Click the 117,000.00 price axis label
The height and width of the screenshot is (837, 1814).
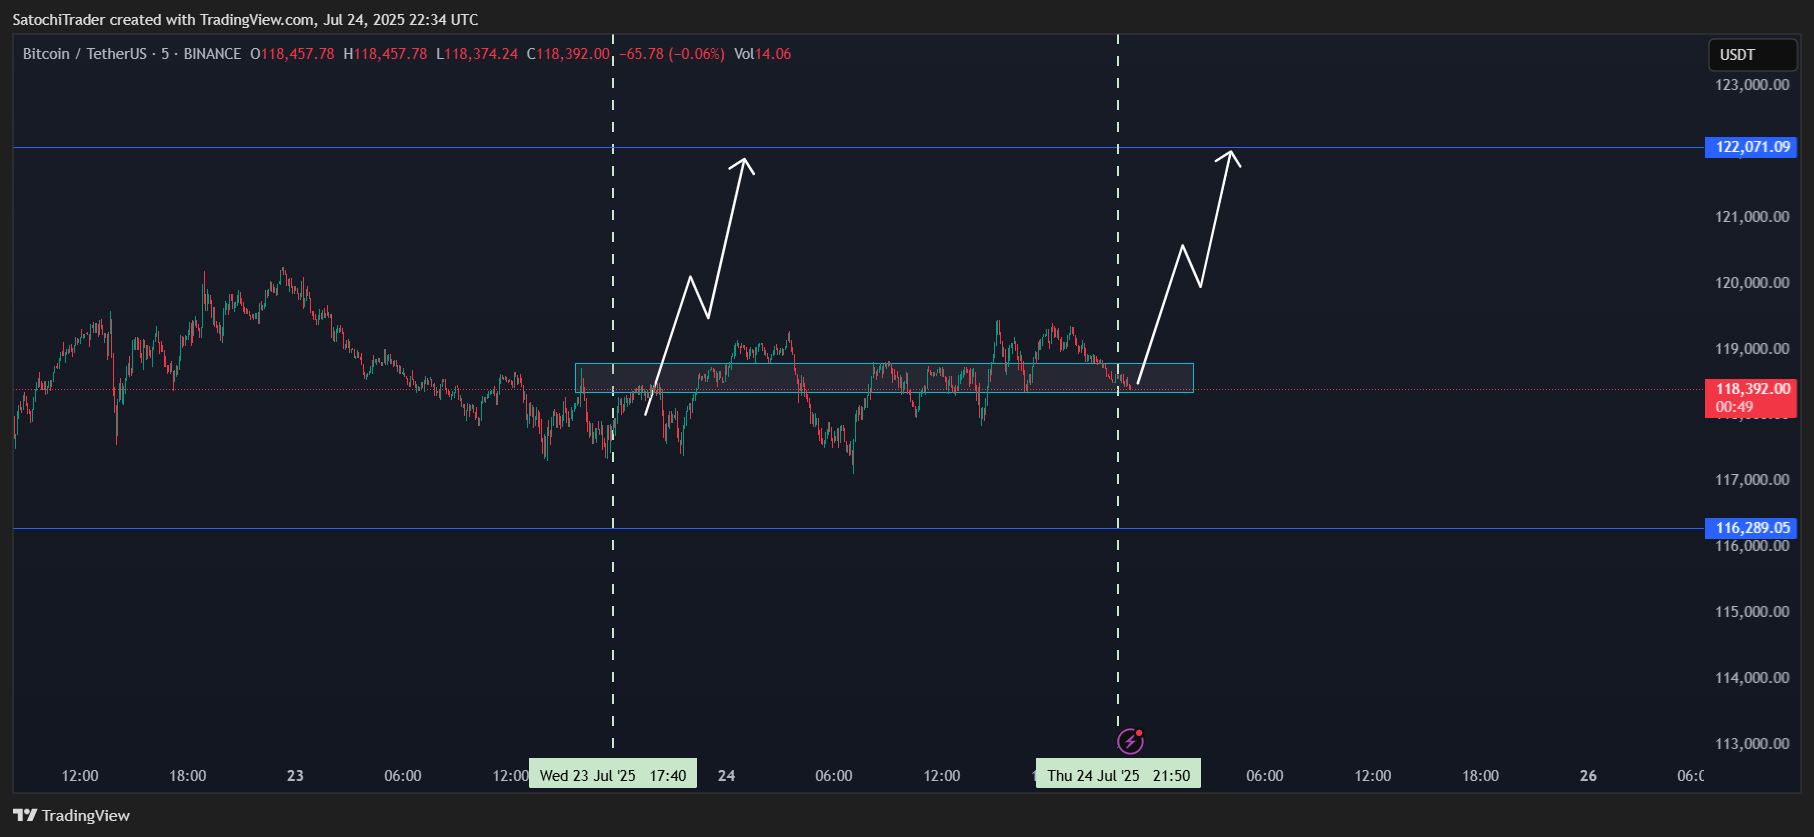[x=1752, y=480]
